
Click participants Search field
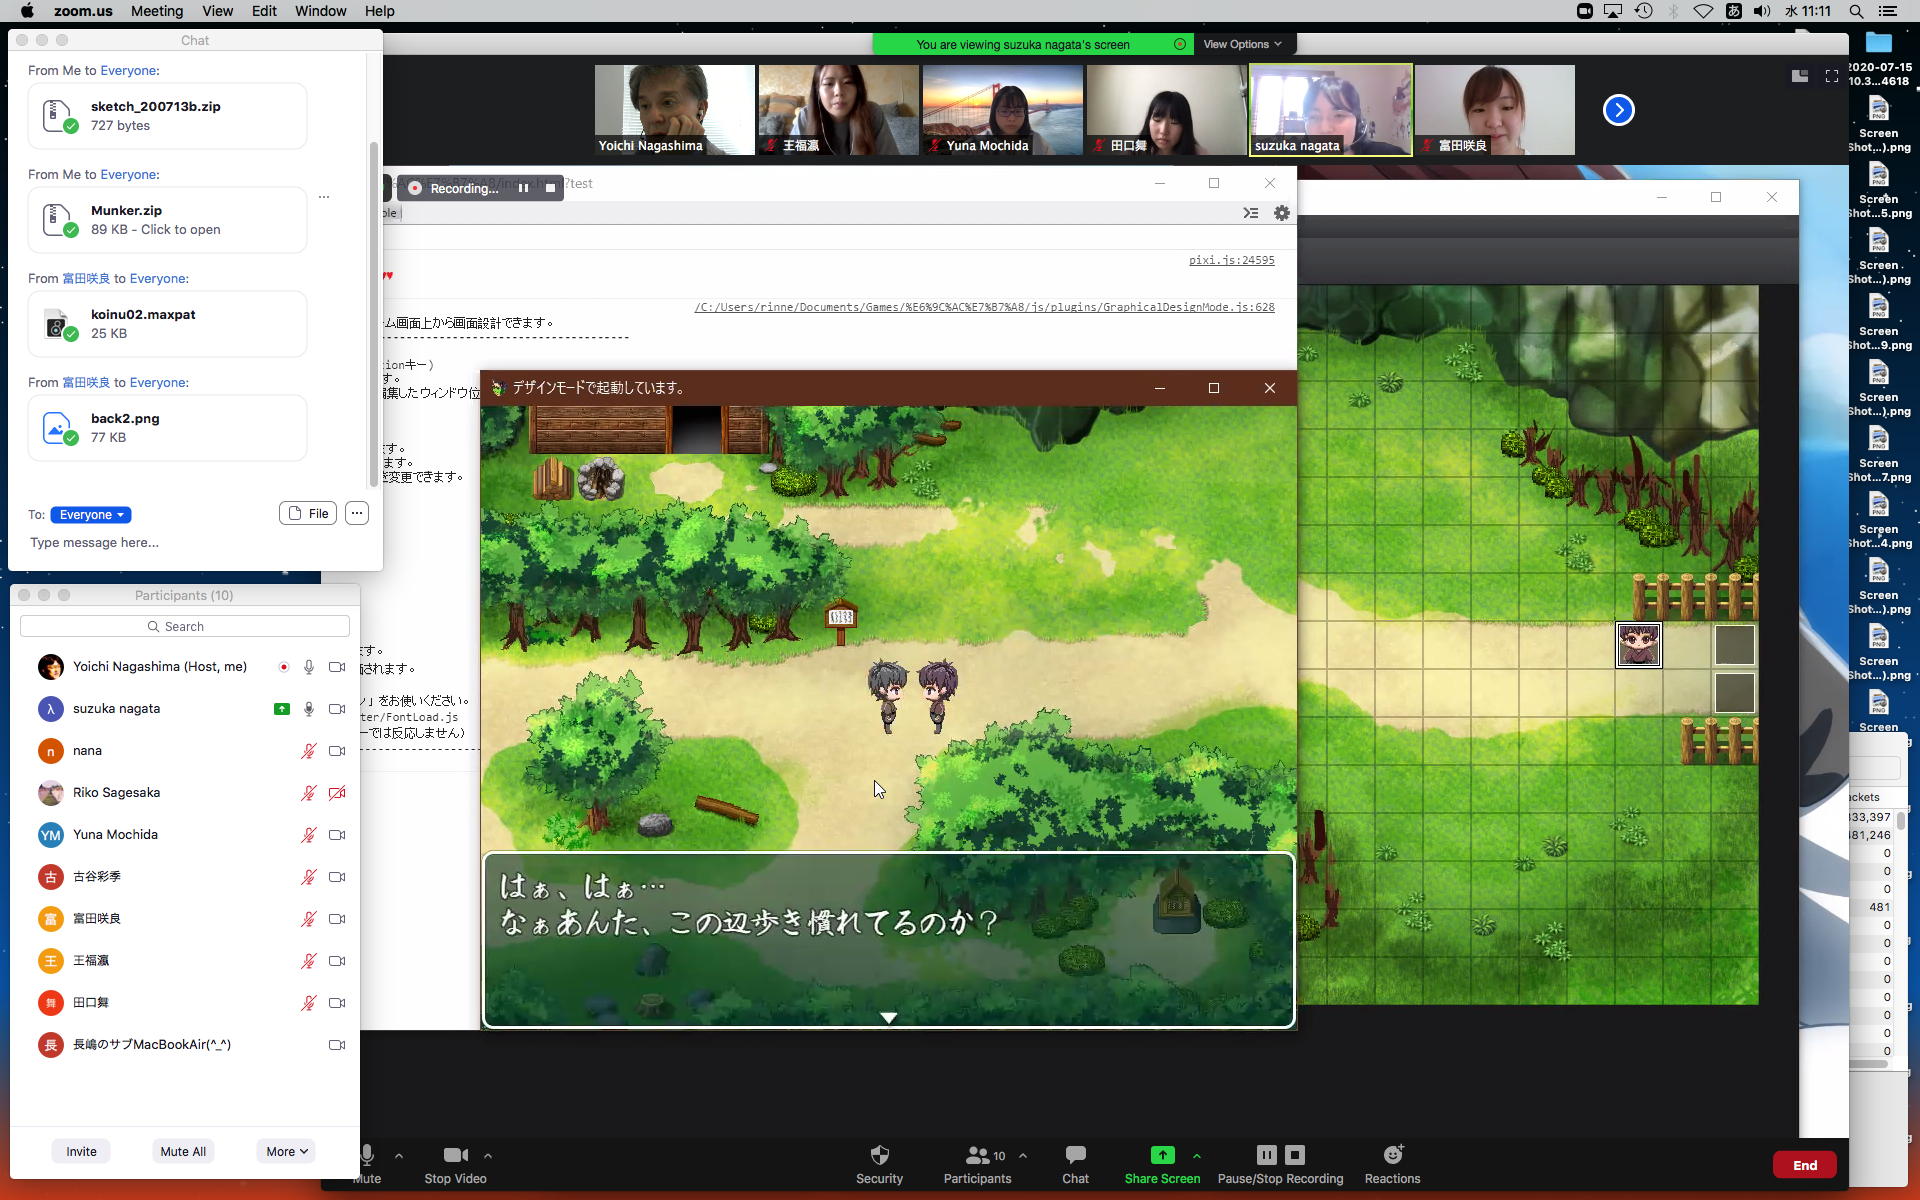tap(185, 626)
